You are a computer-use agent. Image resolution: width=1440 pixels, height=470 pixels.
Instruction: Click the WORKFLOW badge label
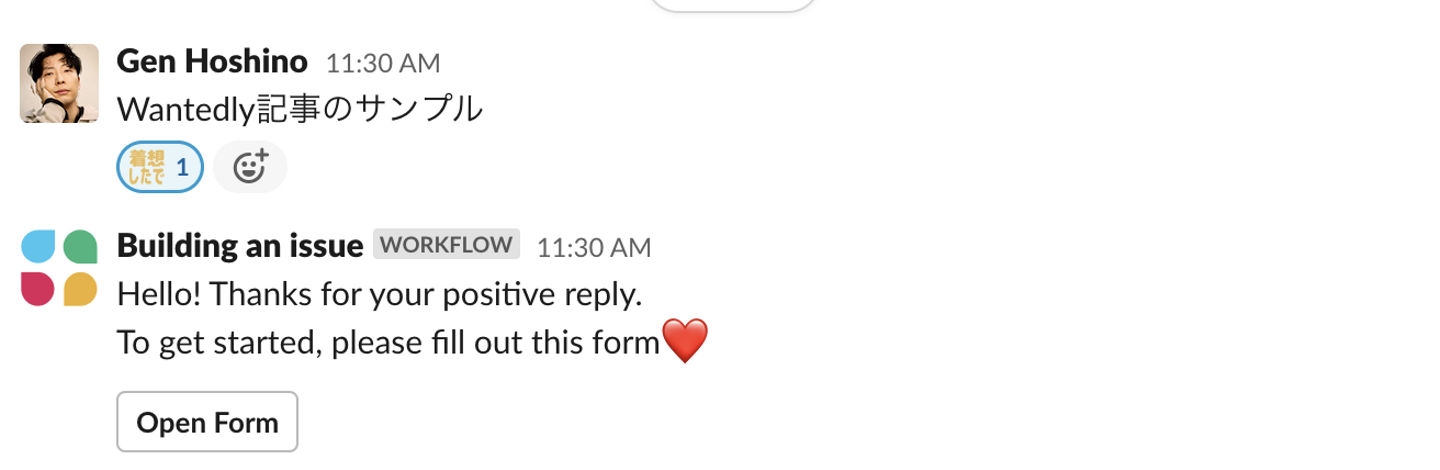pyautogui.click(x=447, y=245)
